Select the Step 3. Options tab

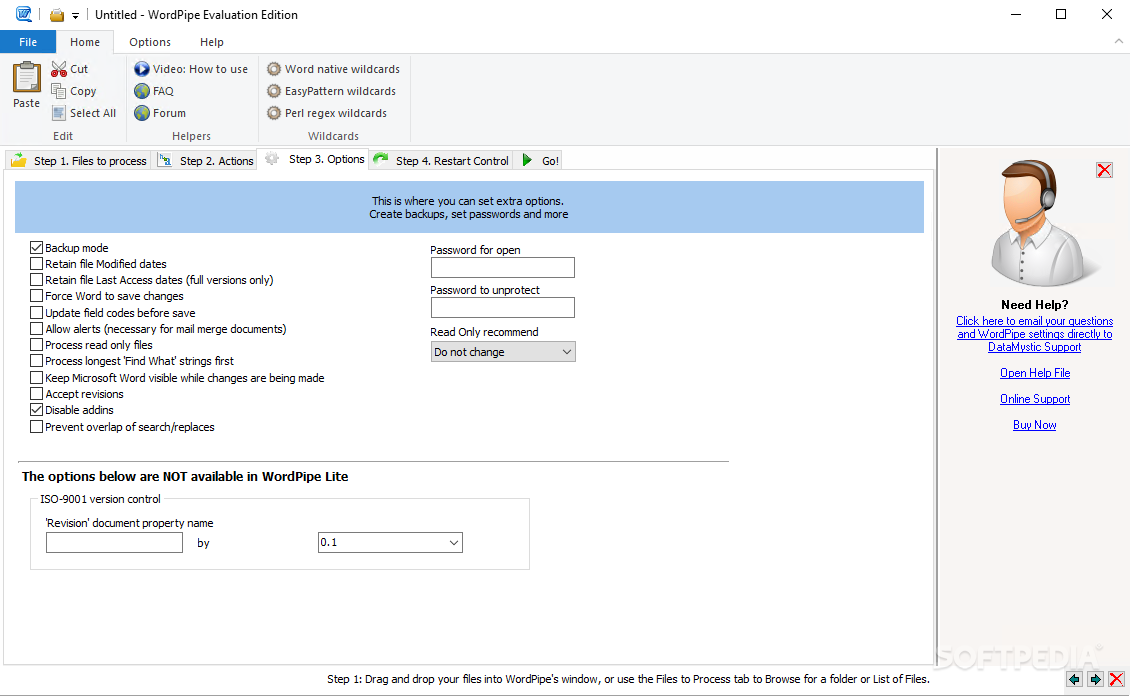point(315,159)
